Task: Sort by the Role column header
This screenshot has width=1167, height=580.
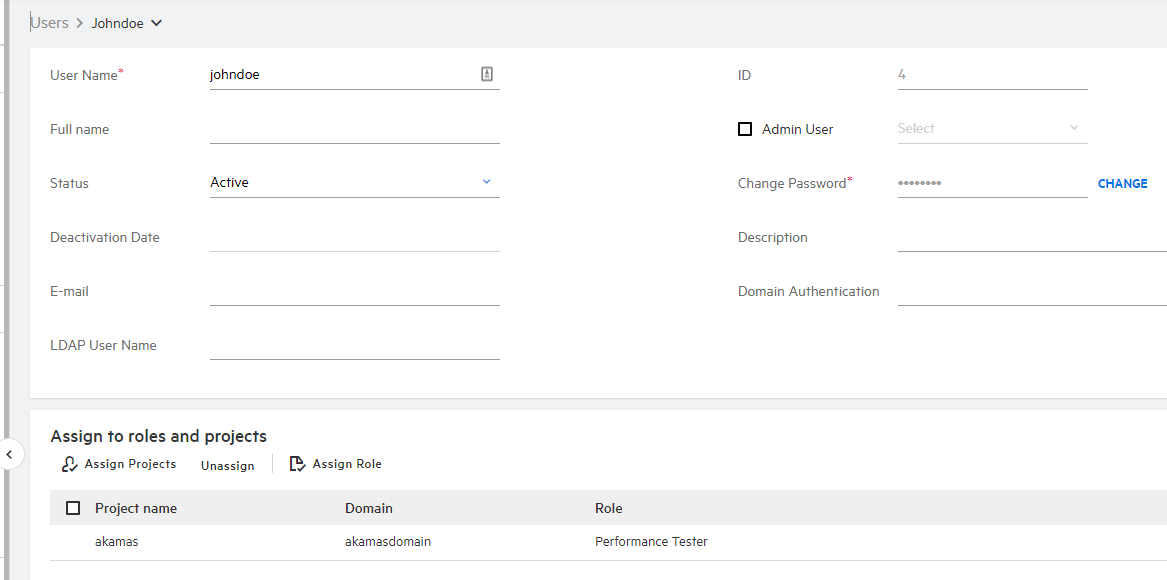Action: tap(608, 508)
